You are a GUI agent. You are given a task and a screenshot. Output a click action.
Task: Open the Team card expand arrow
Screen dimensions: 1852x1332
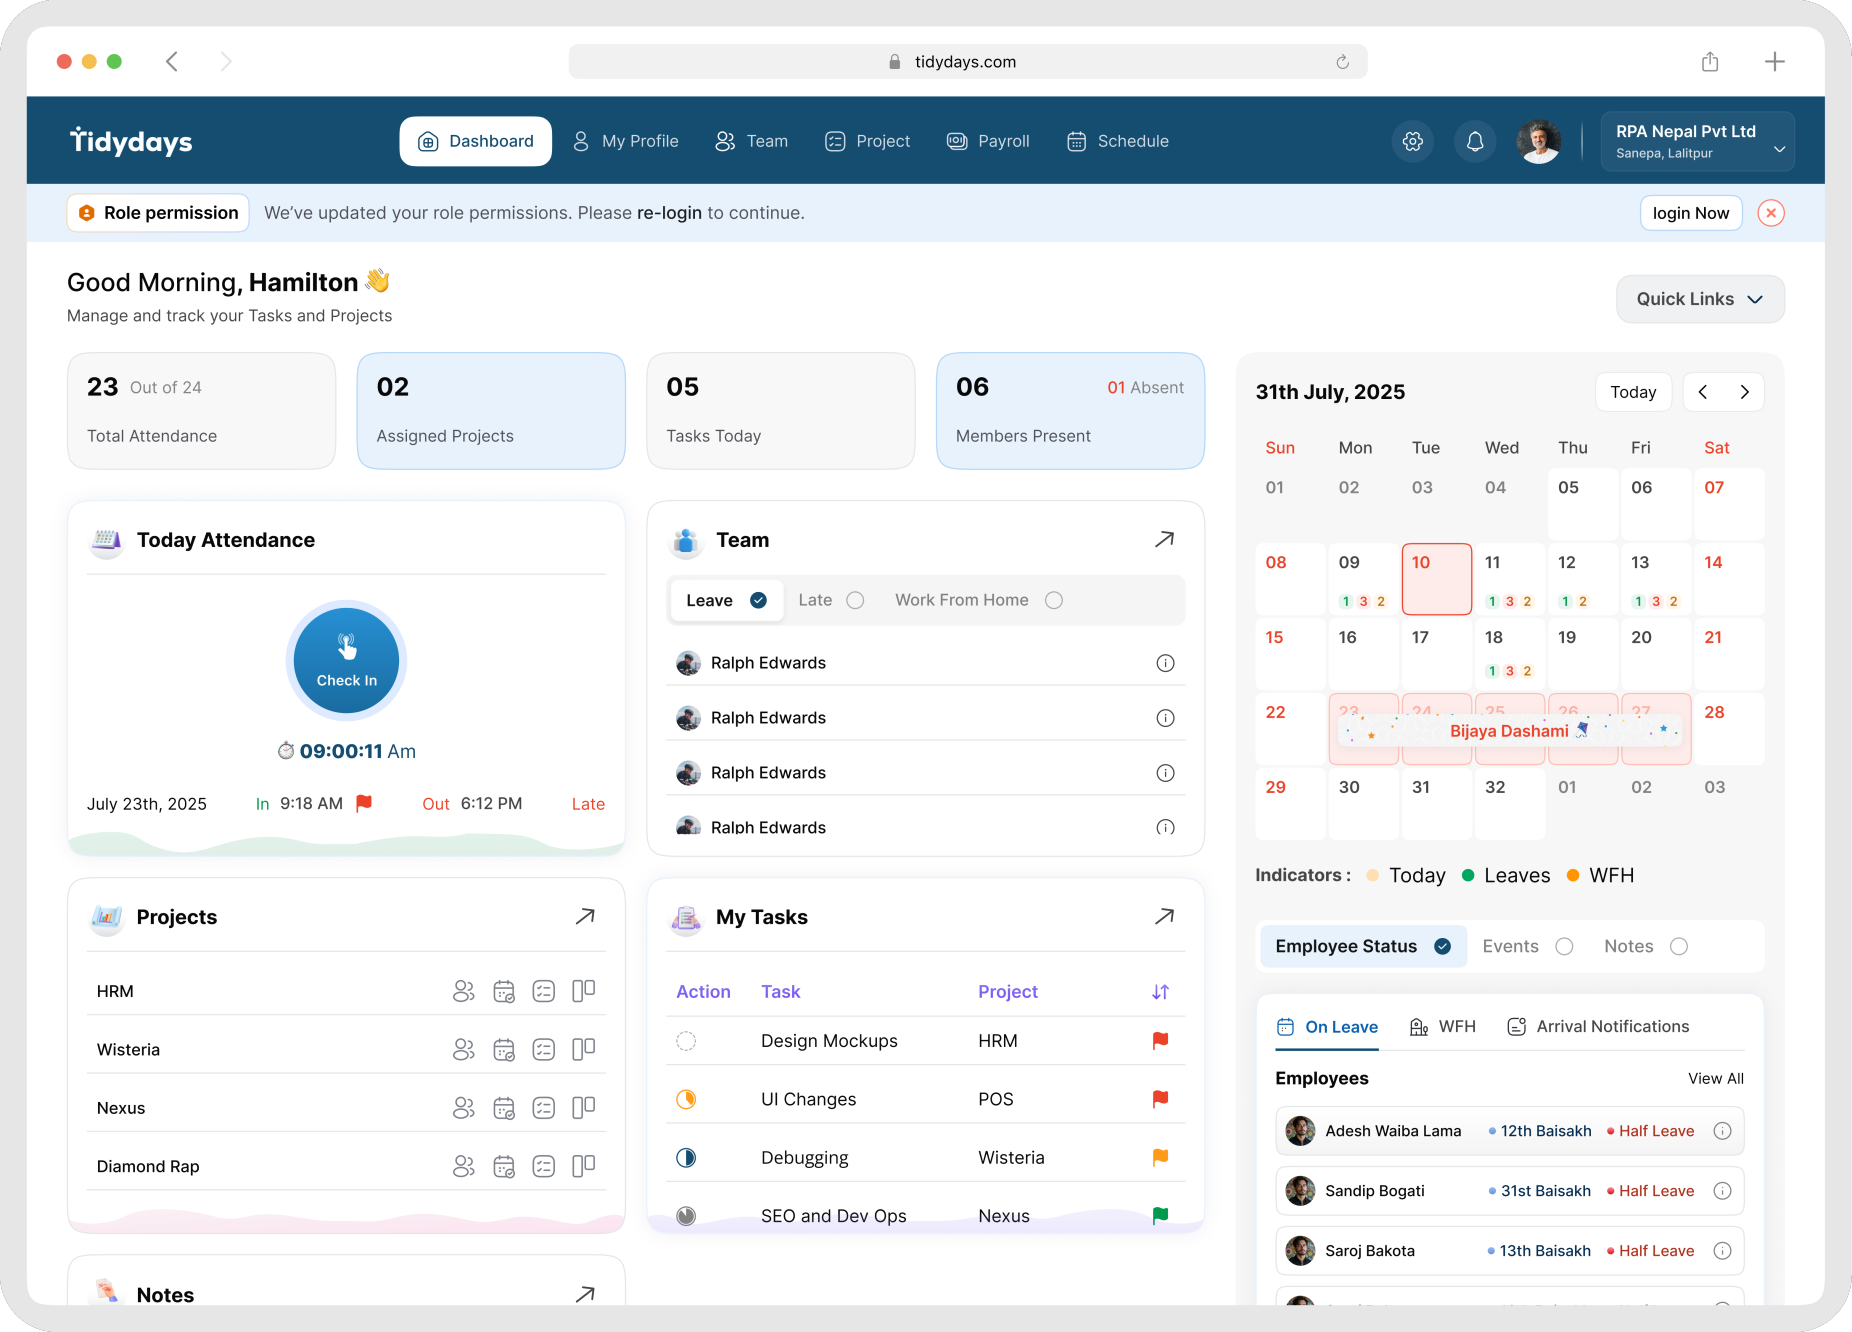pos(1164,540)
